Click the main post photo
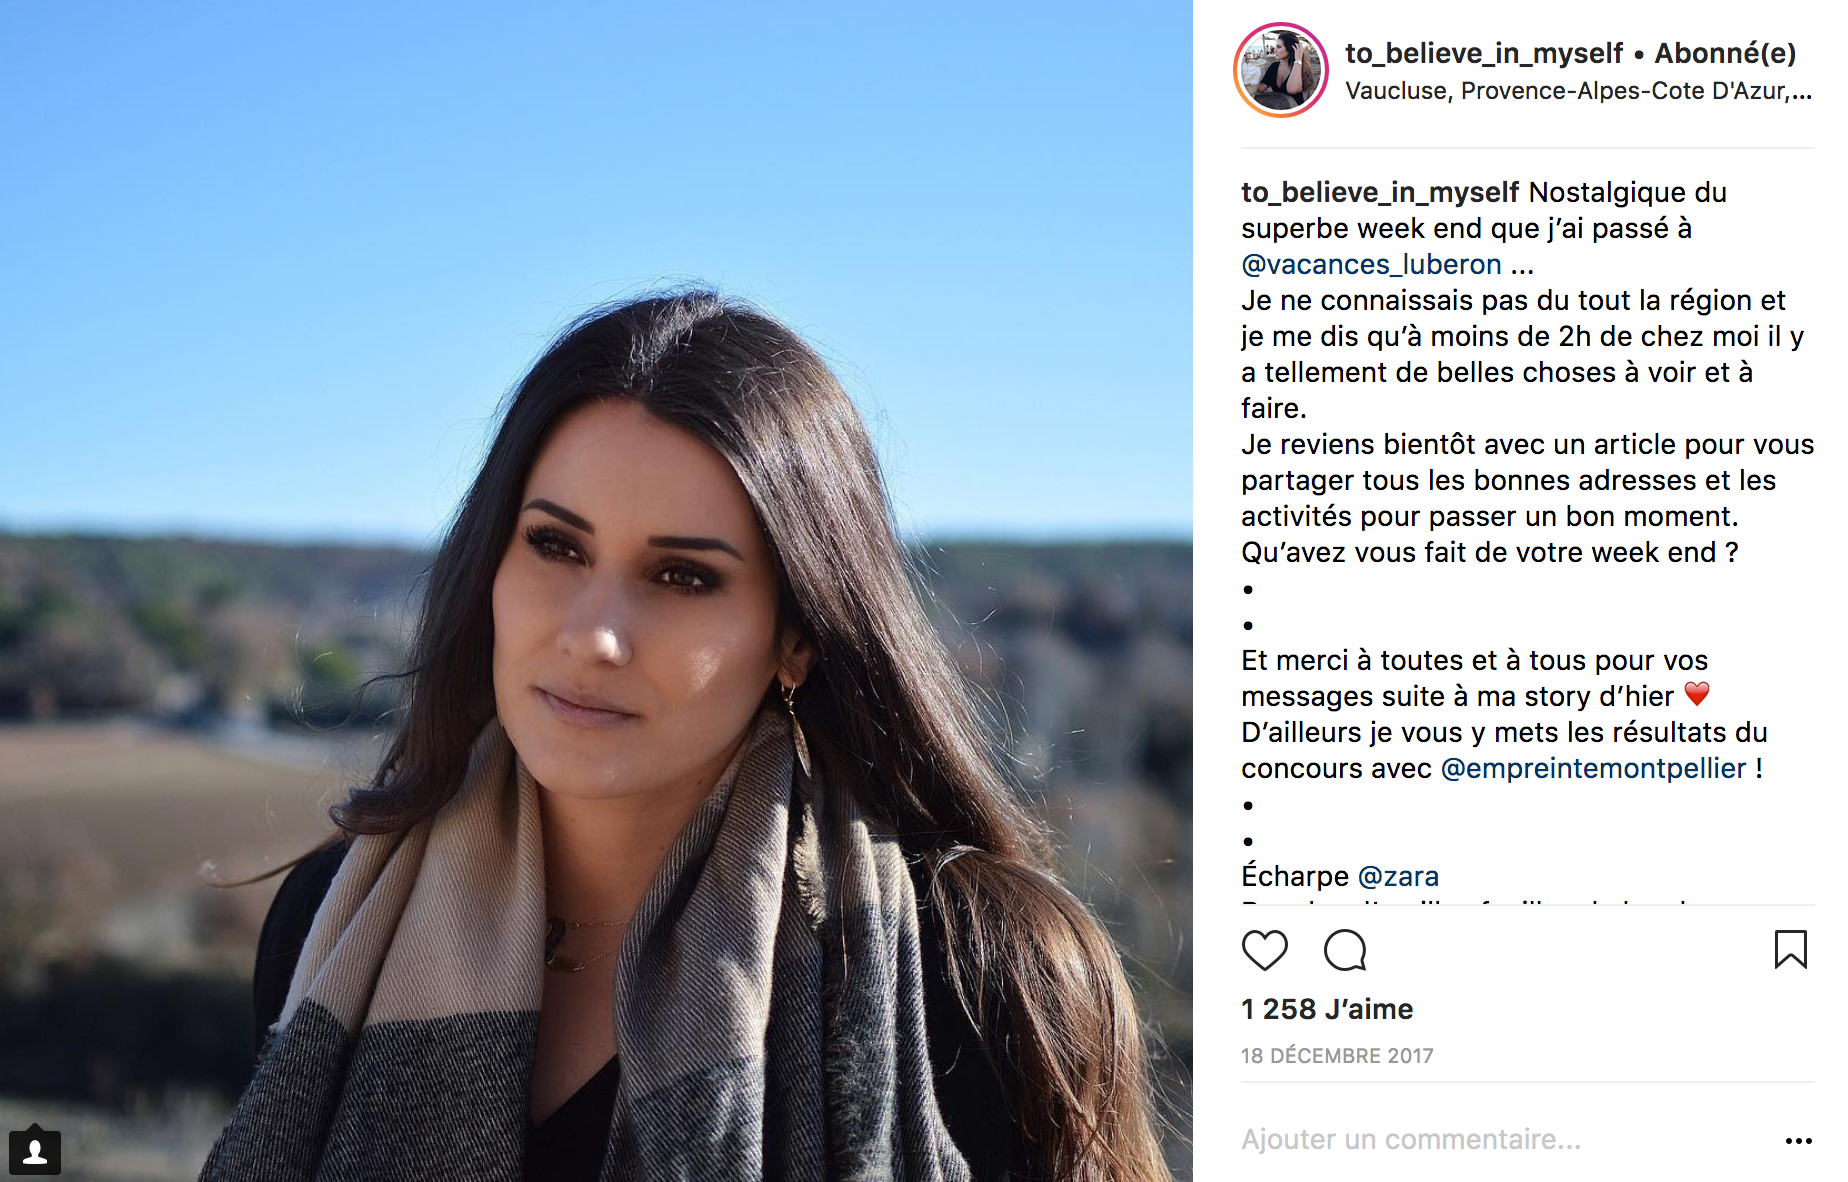This screenshot has width=1848, height=1182. [596, 591]
